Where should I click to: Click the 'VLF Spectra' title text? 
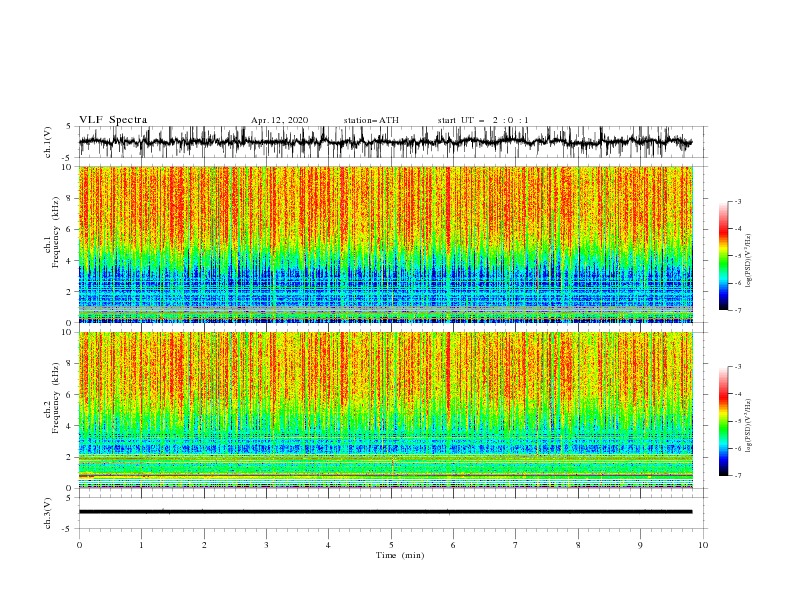(113, 120)
